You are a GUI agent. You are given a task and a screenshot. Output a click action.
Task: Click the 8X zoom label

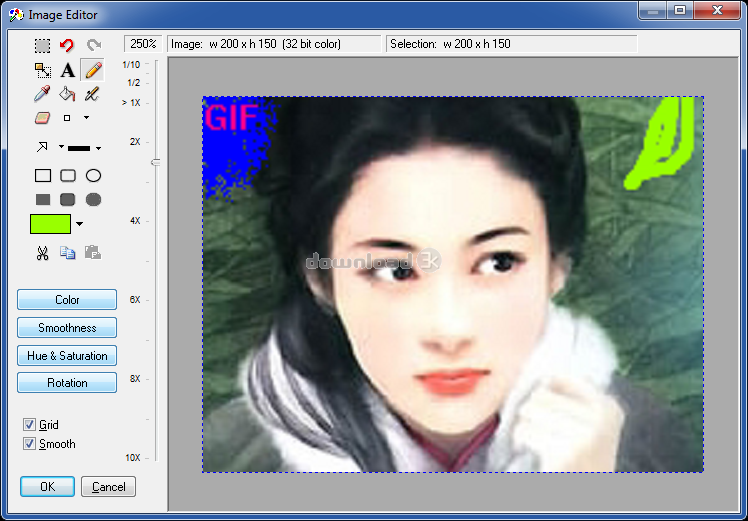[135, 379]
